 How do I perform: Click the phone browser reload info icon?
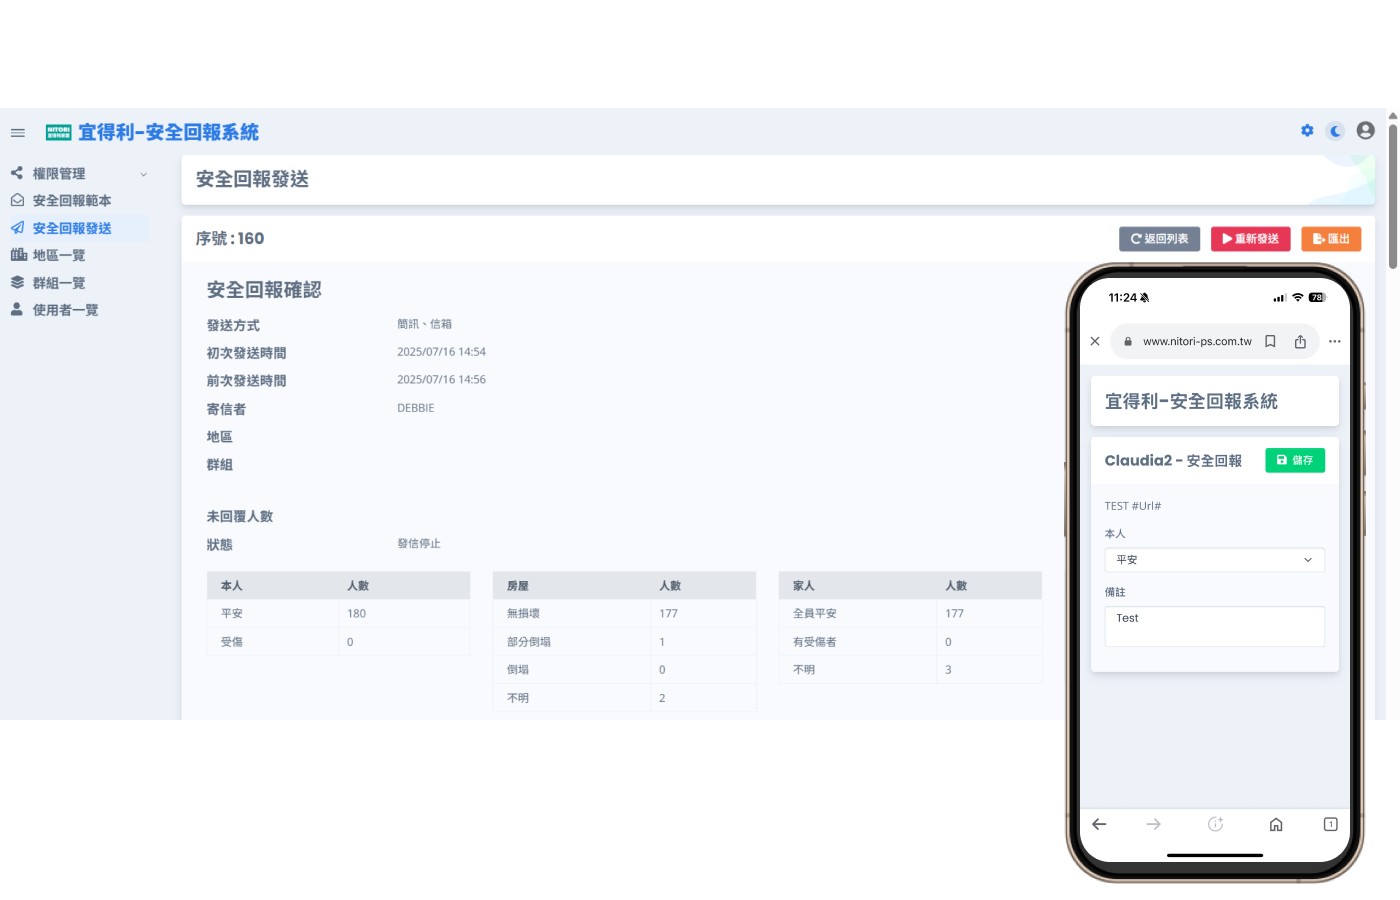pos(1215,824)
